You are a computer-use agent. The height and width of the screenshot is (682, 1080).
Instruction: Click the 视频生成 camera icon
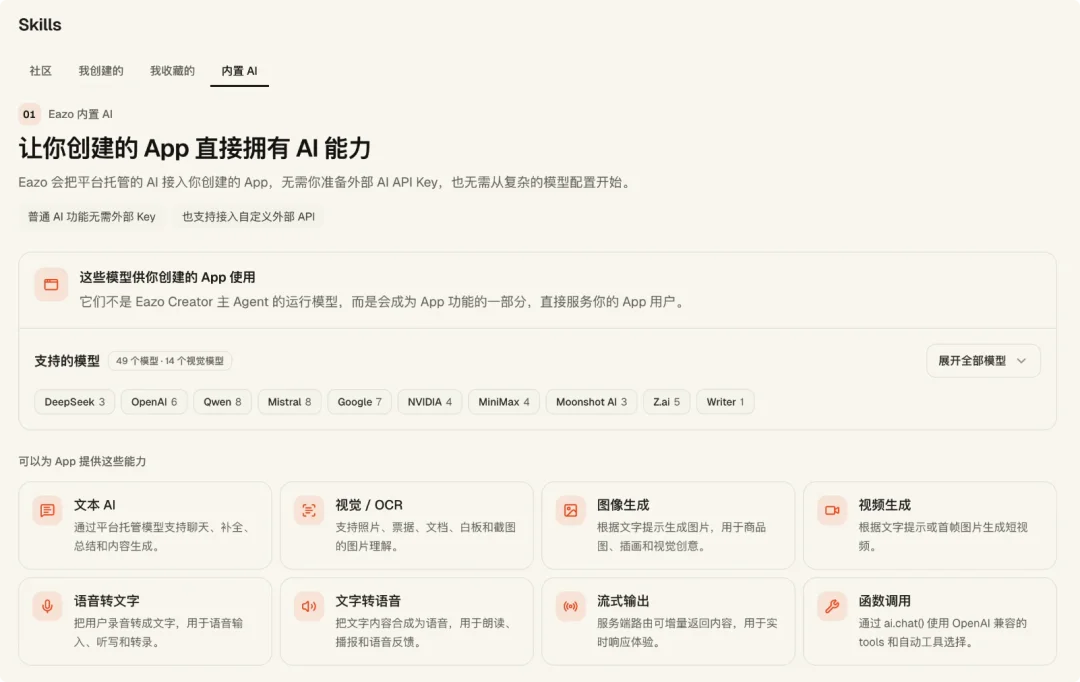tap(832, 510)
